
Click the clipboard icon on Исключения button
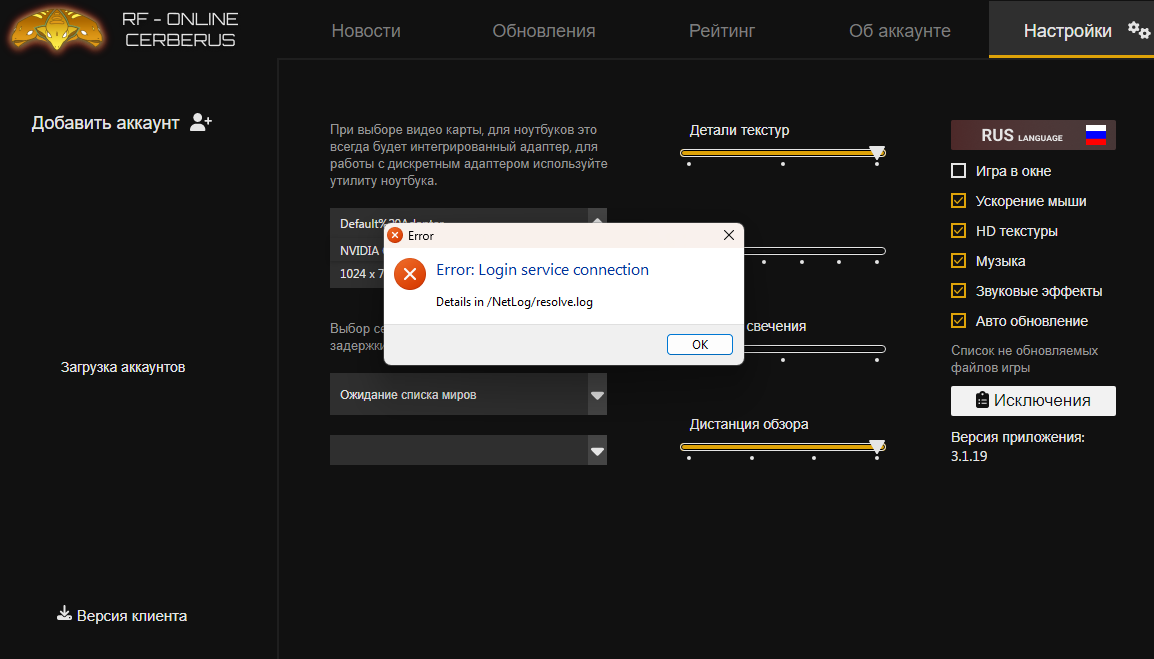click(x=982, y=400)
